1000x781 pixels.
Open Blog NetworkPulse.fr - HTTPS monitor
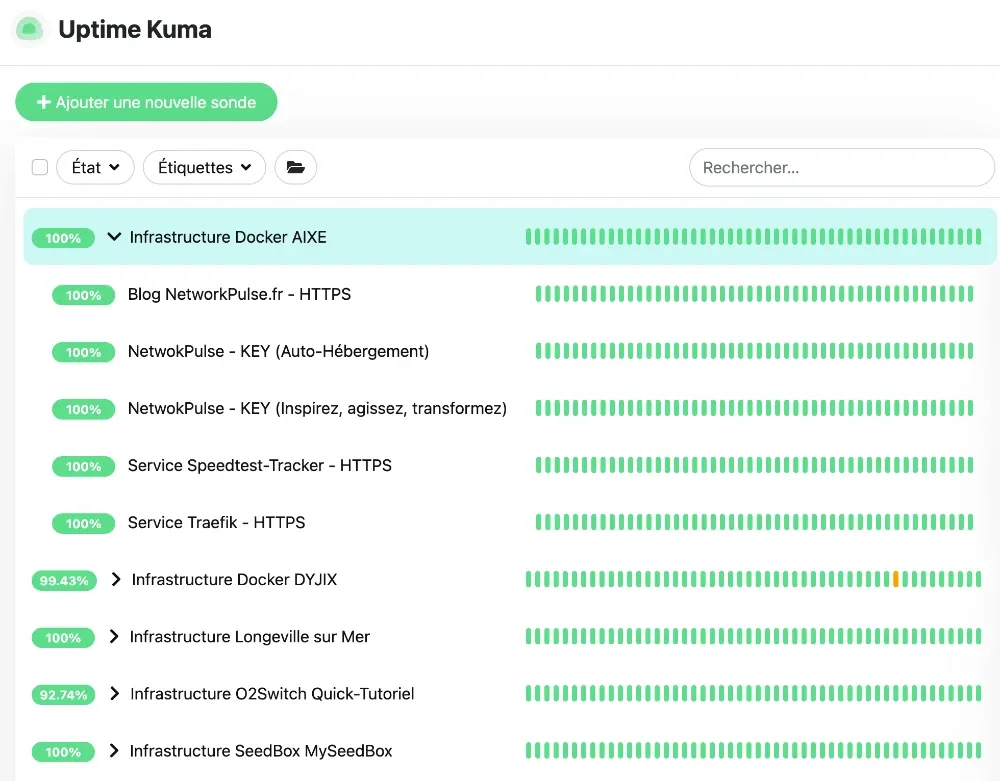239,294
